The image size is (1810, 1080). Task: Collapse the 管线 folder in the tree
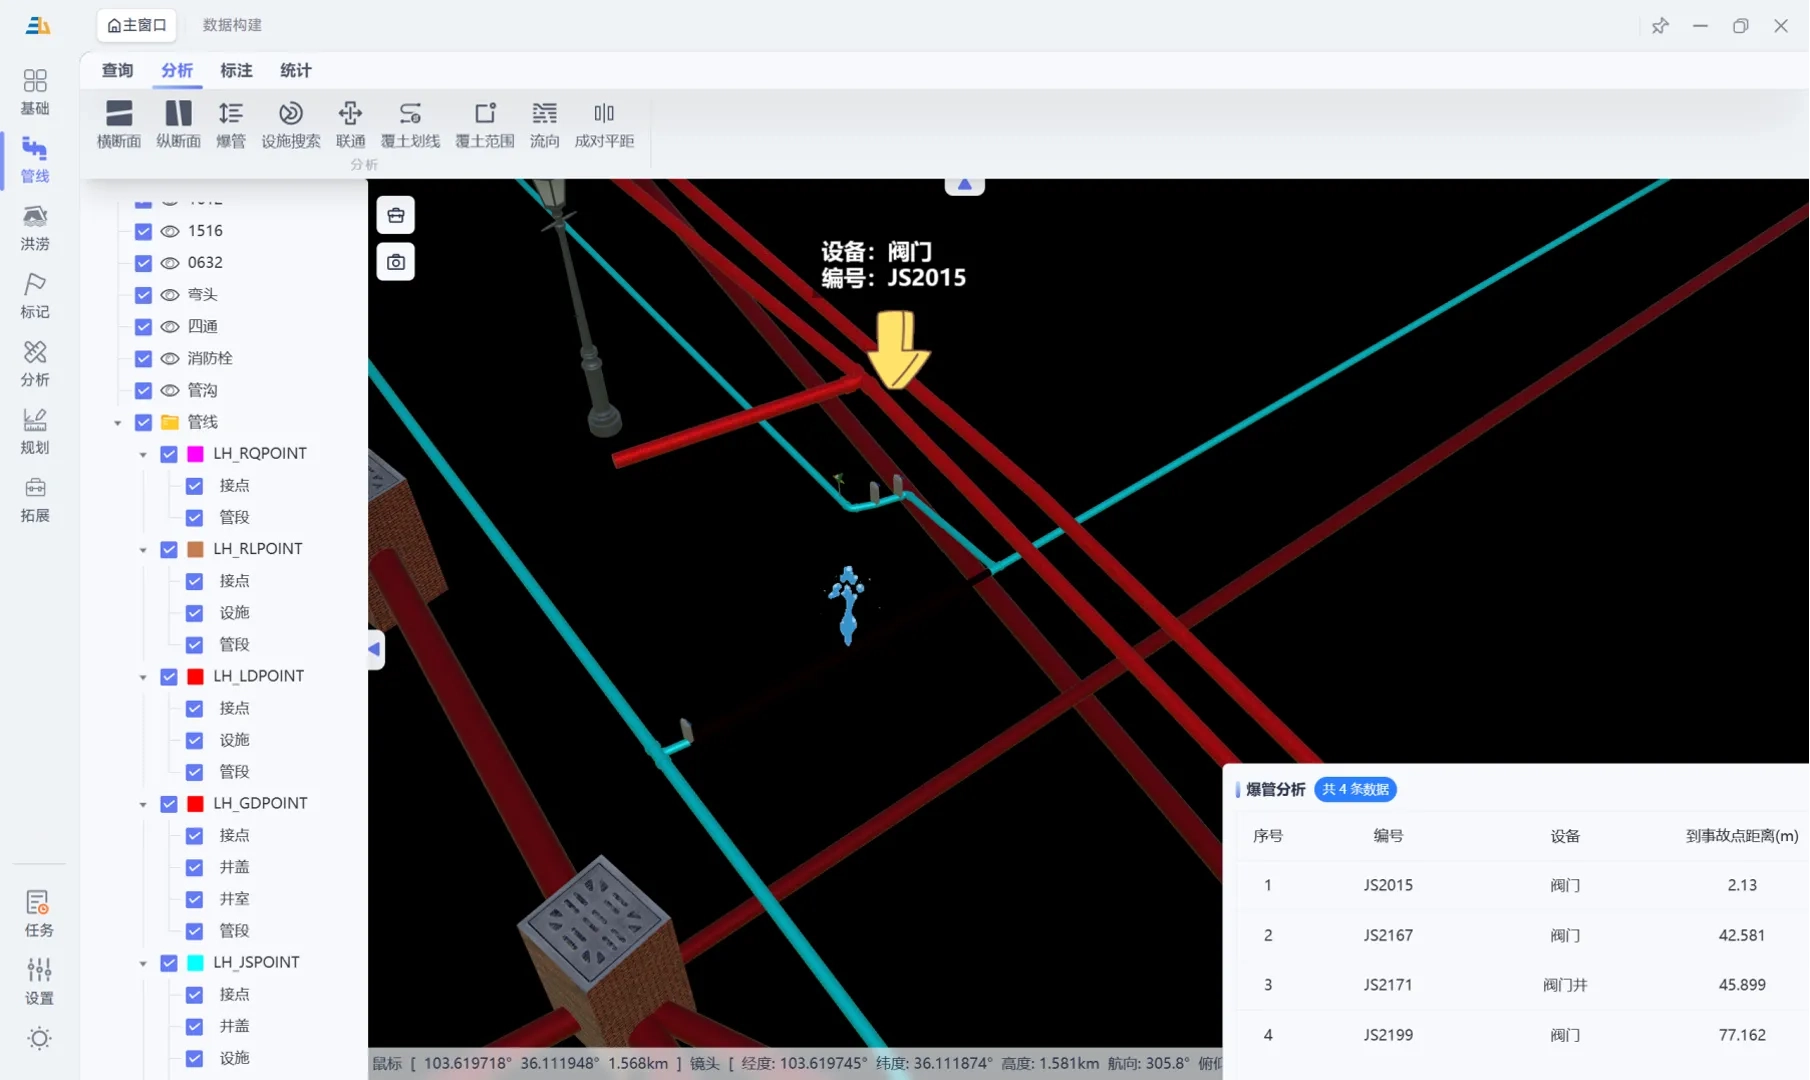coord(117,422)
